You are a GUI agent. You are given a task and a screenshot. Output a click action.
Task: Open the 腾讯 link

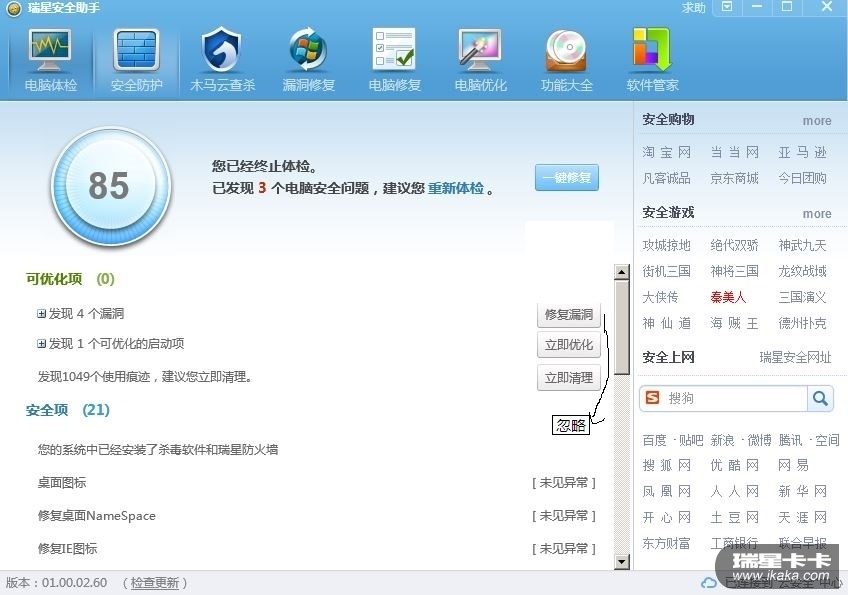click(x=791, y=440)
